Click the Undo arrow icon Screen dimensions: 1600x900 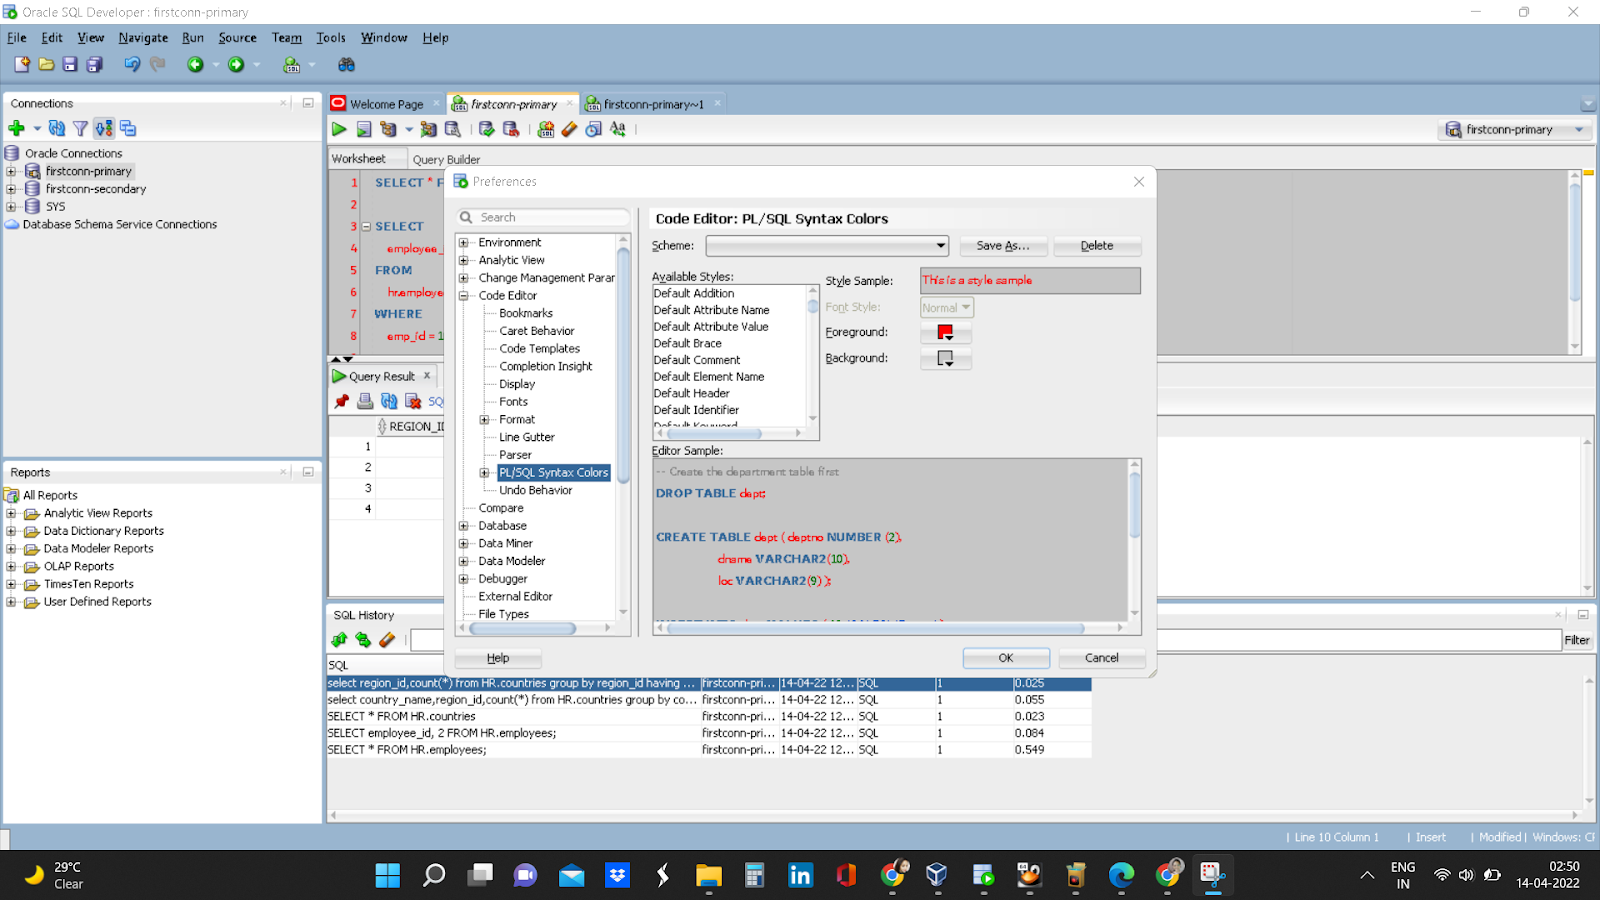131,65
